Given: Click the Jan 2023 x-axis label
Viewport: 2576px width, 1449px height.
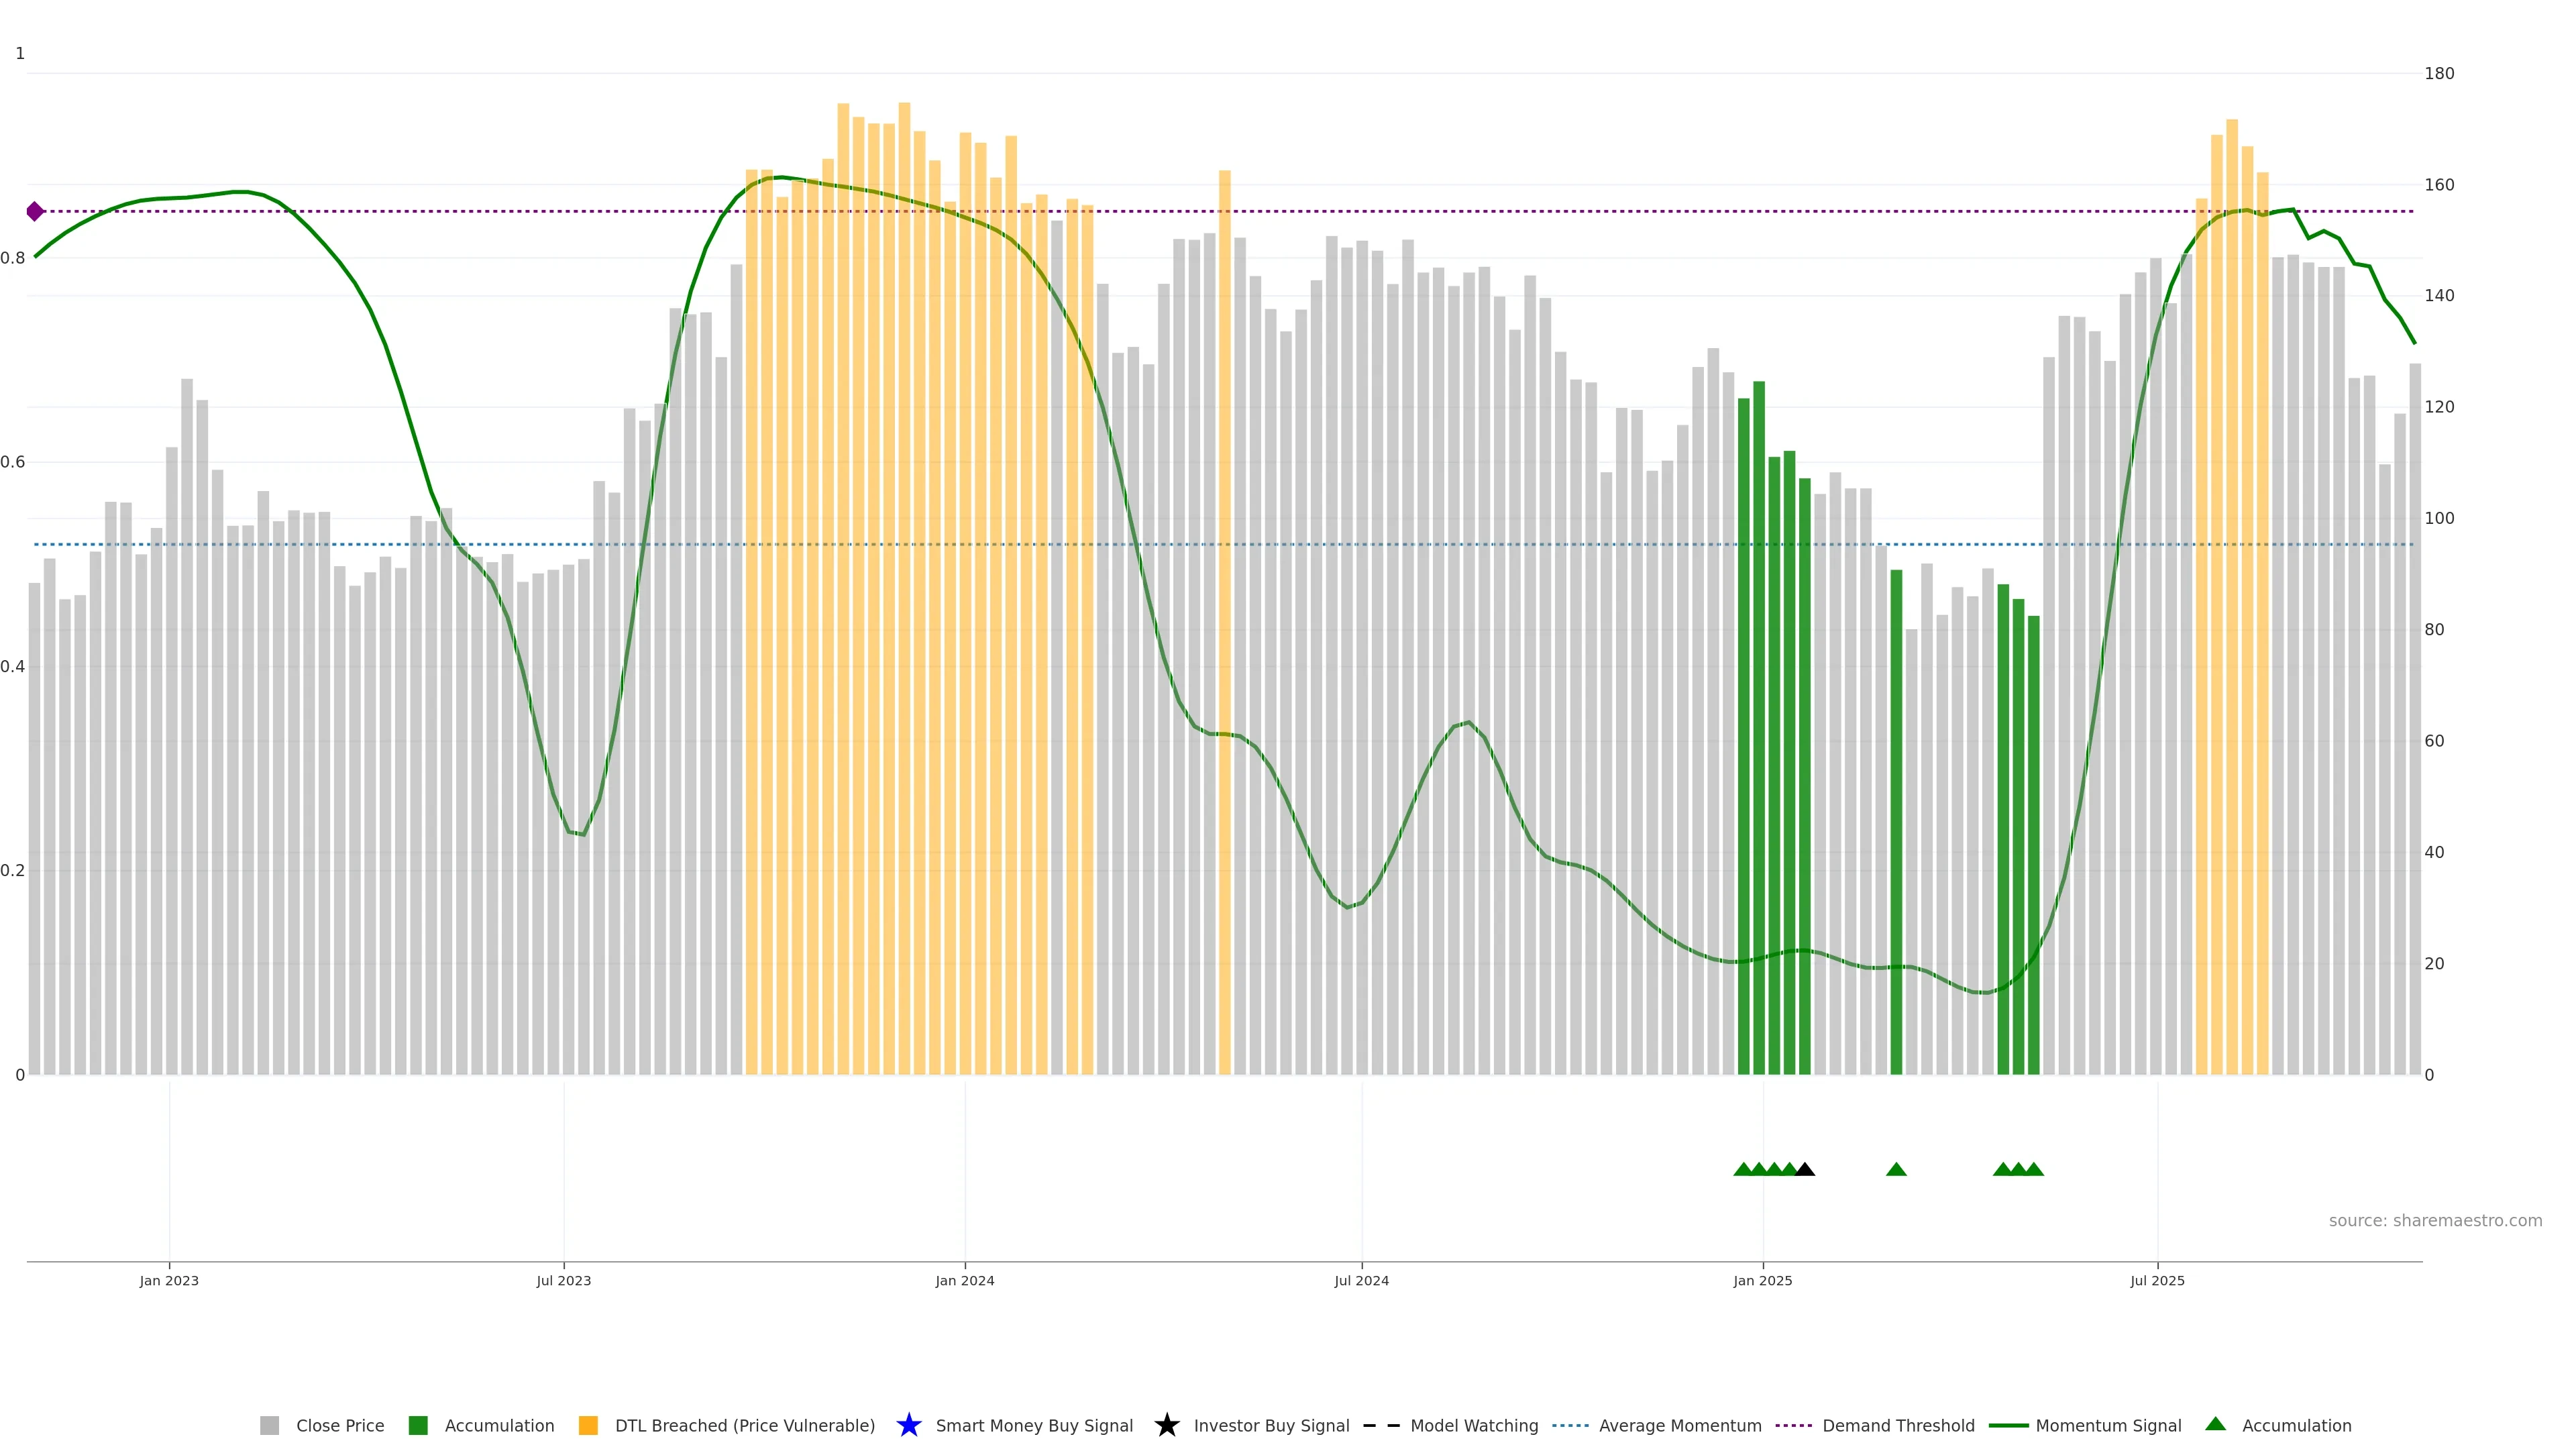Looking at the screenshot, I should click(x=169, y=1280).
